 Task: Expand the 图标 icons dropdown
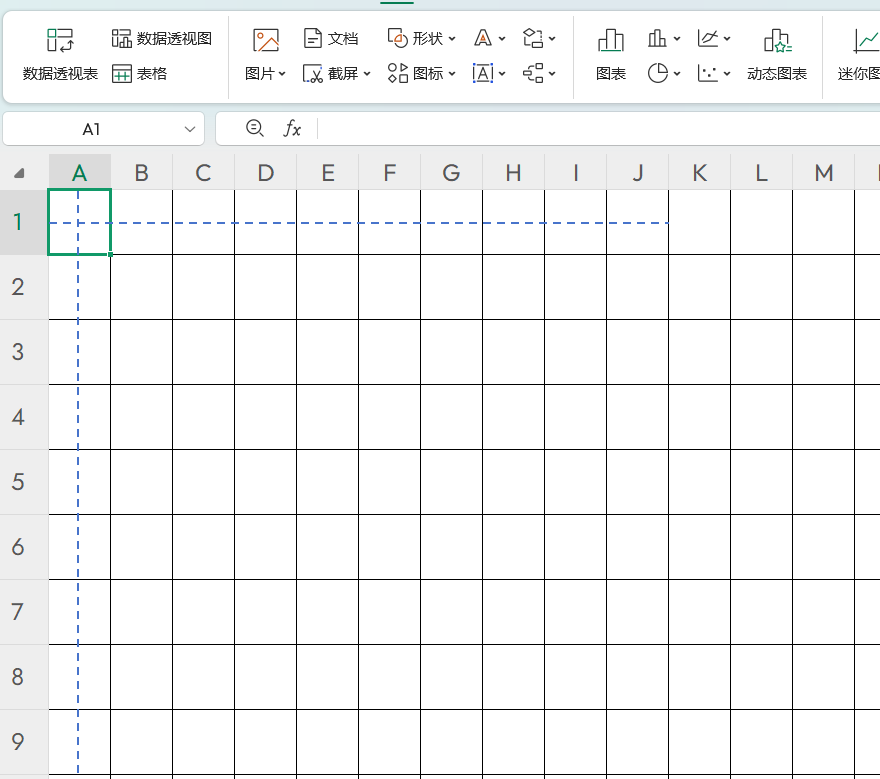(x=452, y=74)
